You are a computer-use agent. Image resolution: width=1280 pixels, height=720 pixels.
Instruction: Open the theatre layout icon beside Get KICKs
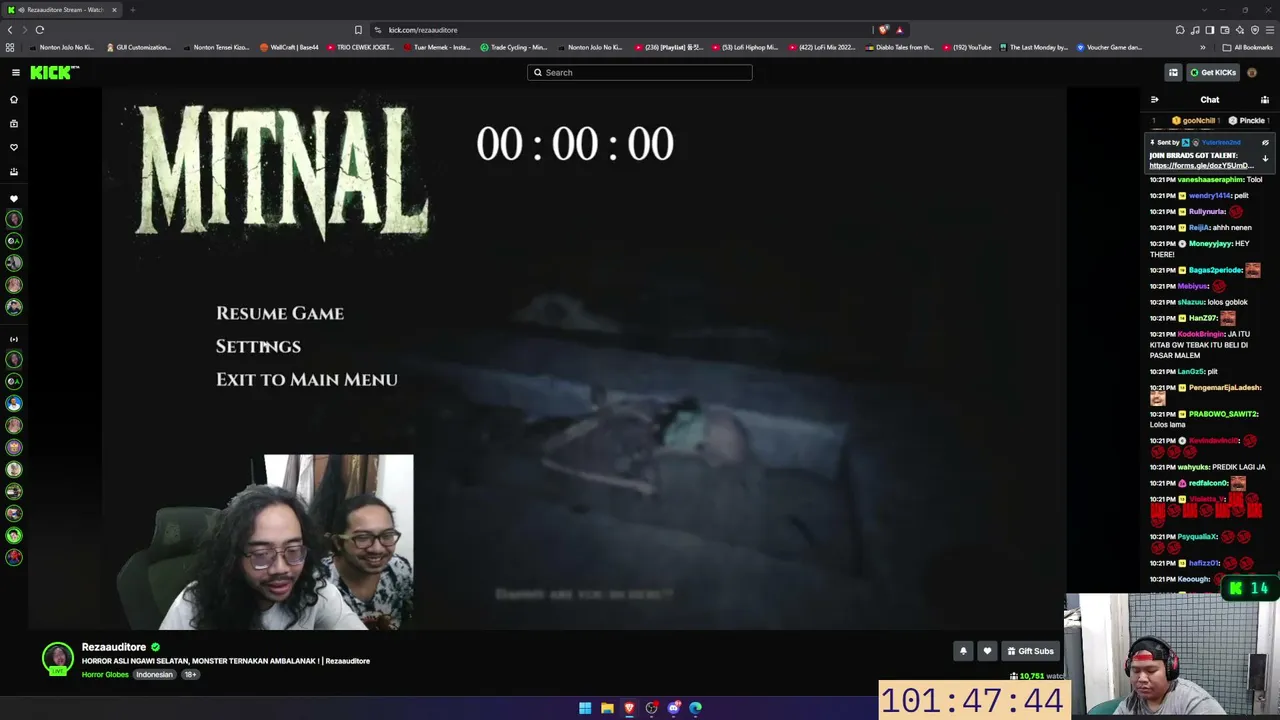(x=1173, y=72)
